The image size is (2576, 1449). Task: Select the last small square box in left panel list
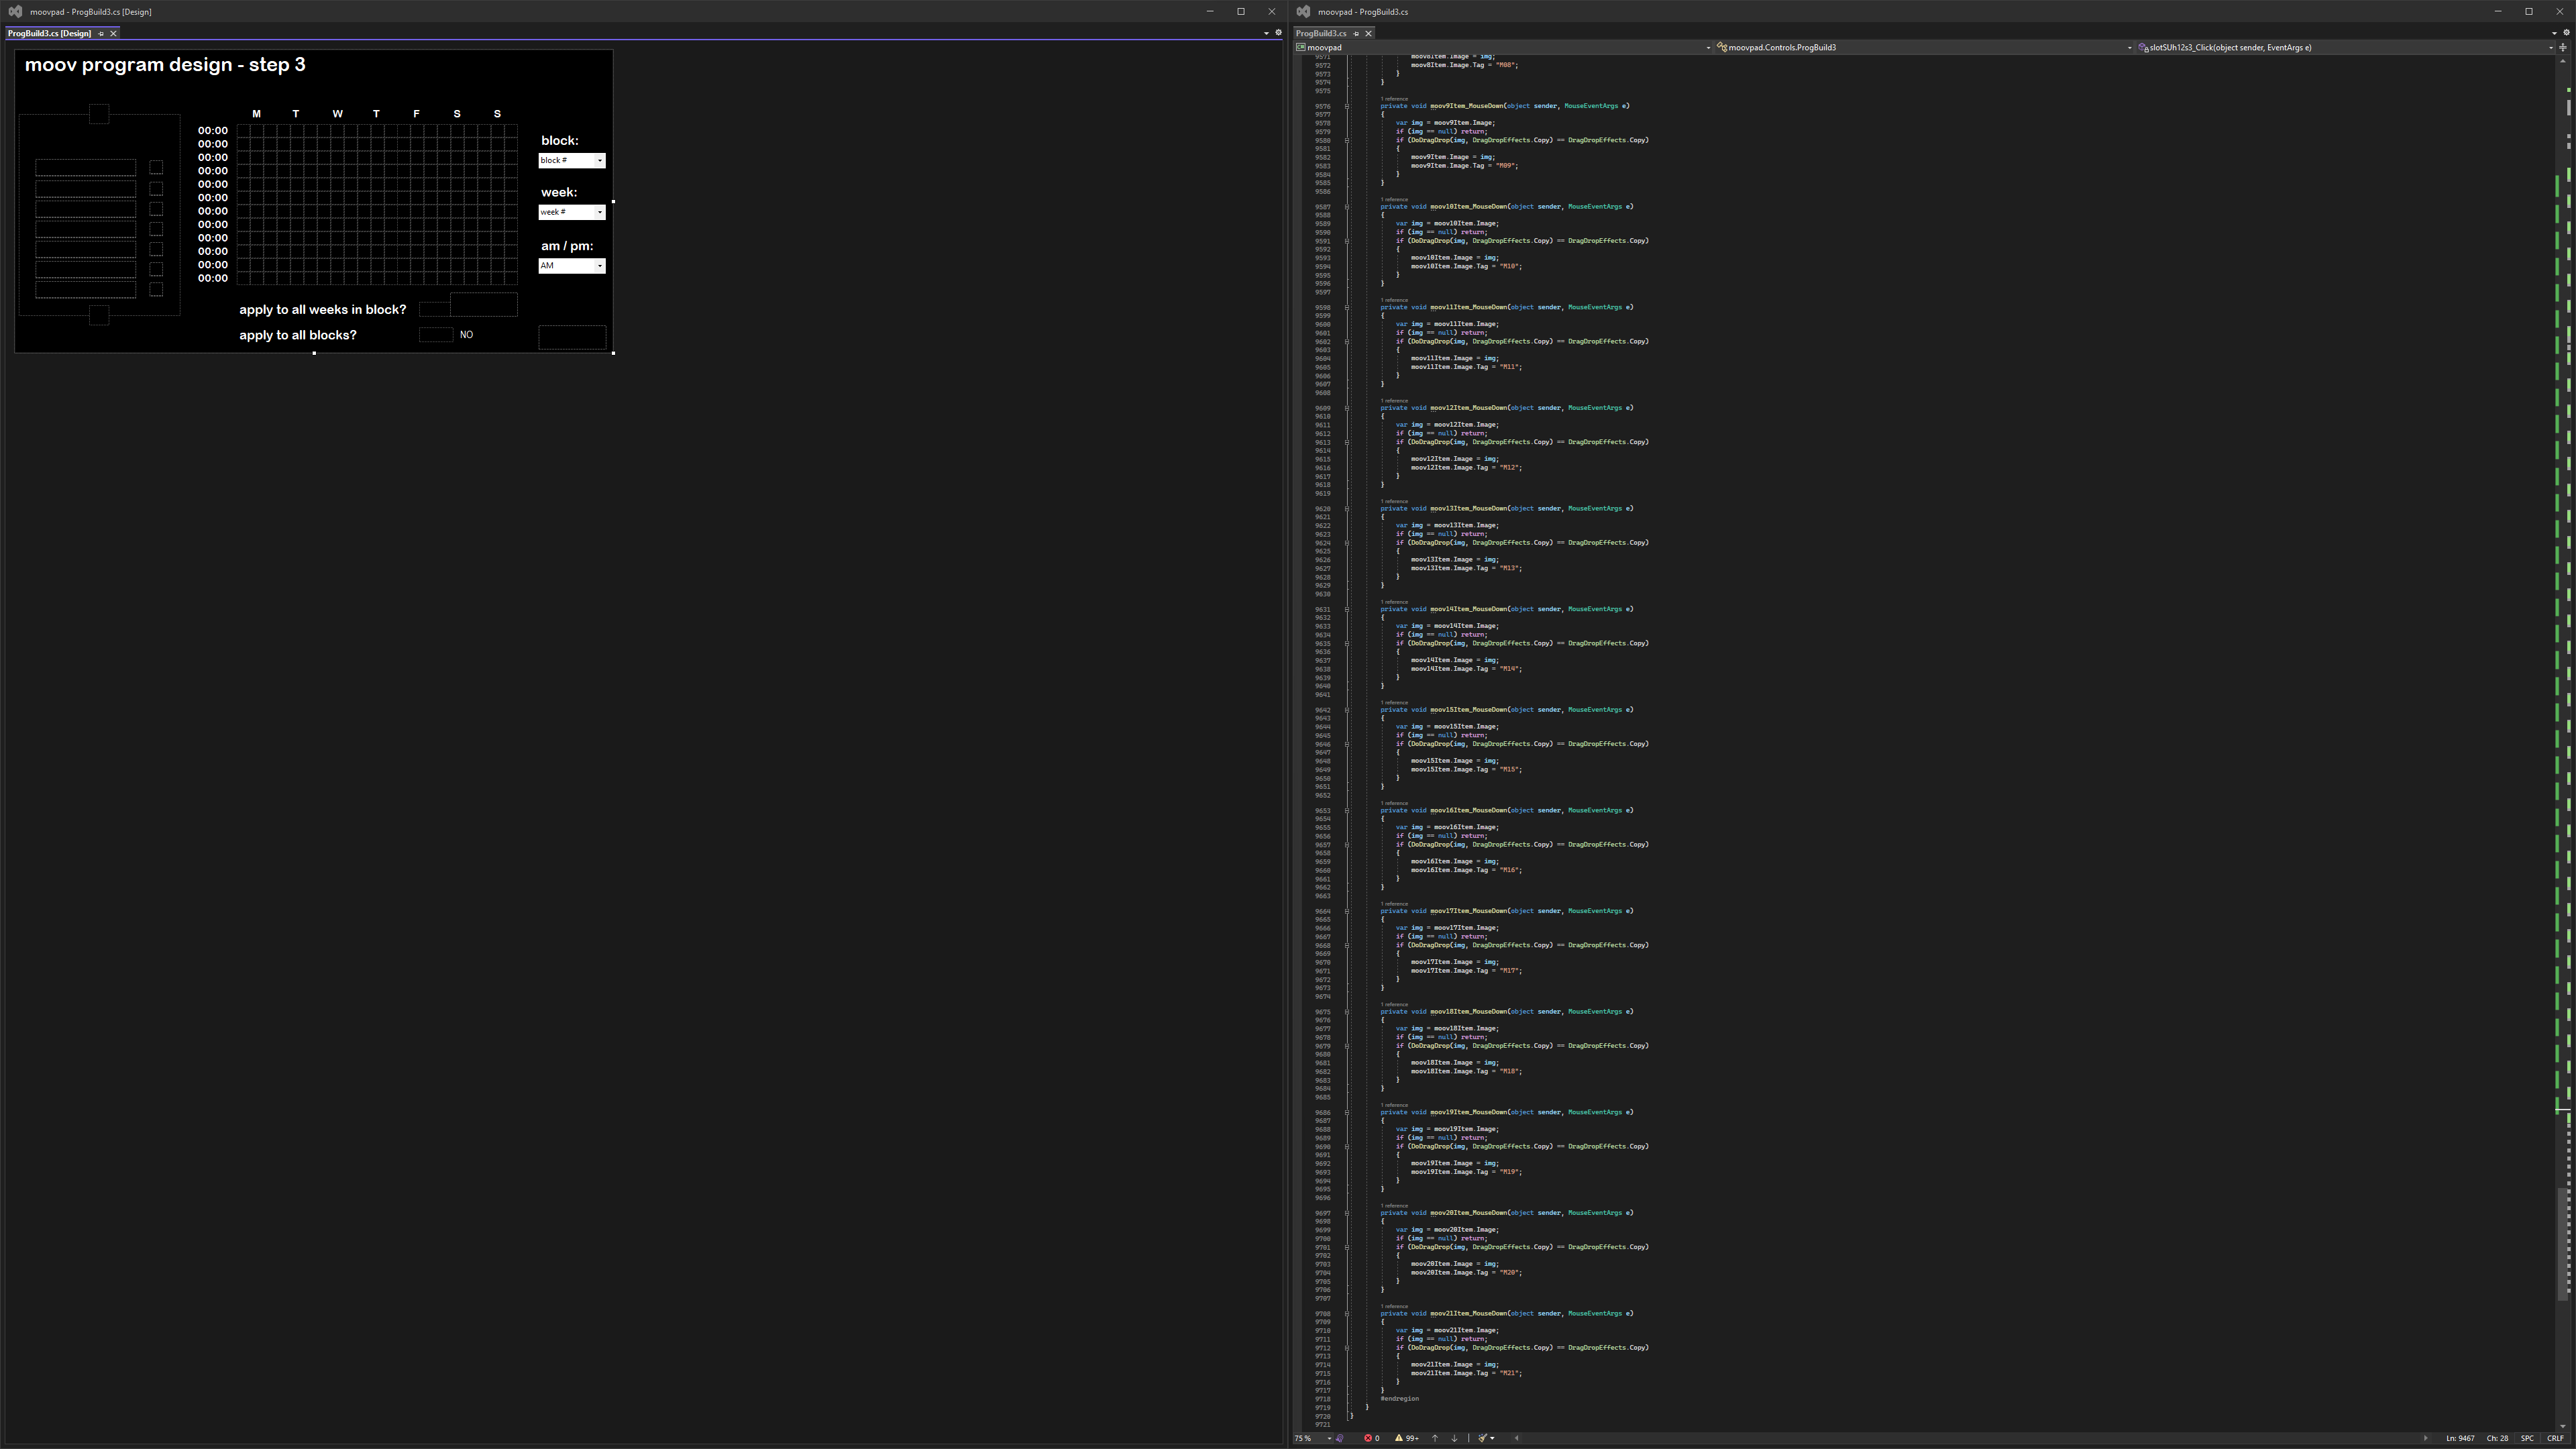(156, 290)
